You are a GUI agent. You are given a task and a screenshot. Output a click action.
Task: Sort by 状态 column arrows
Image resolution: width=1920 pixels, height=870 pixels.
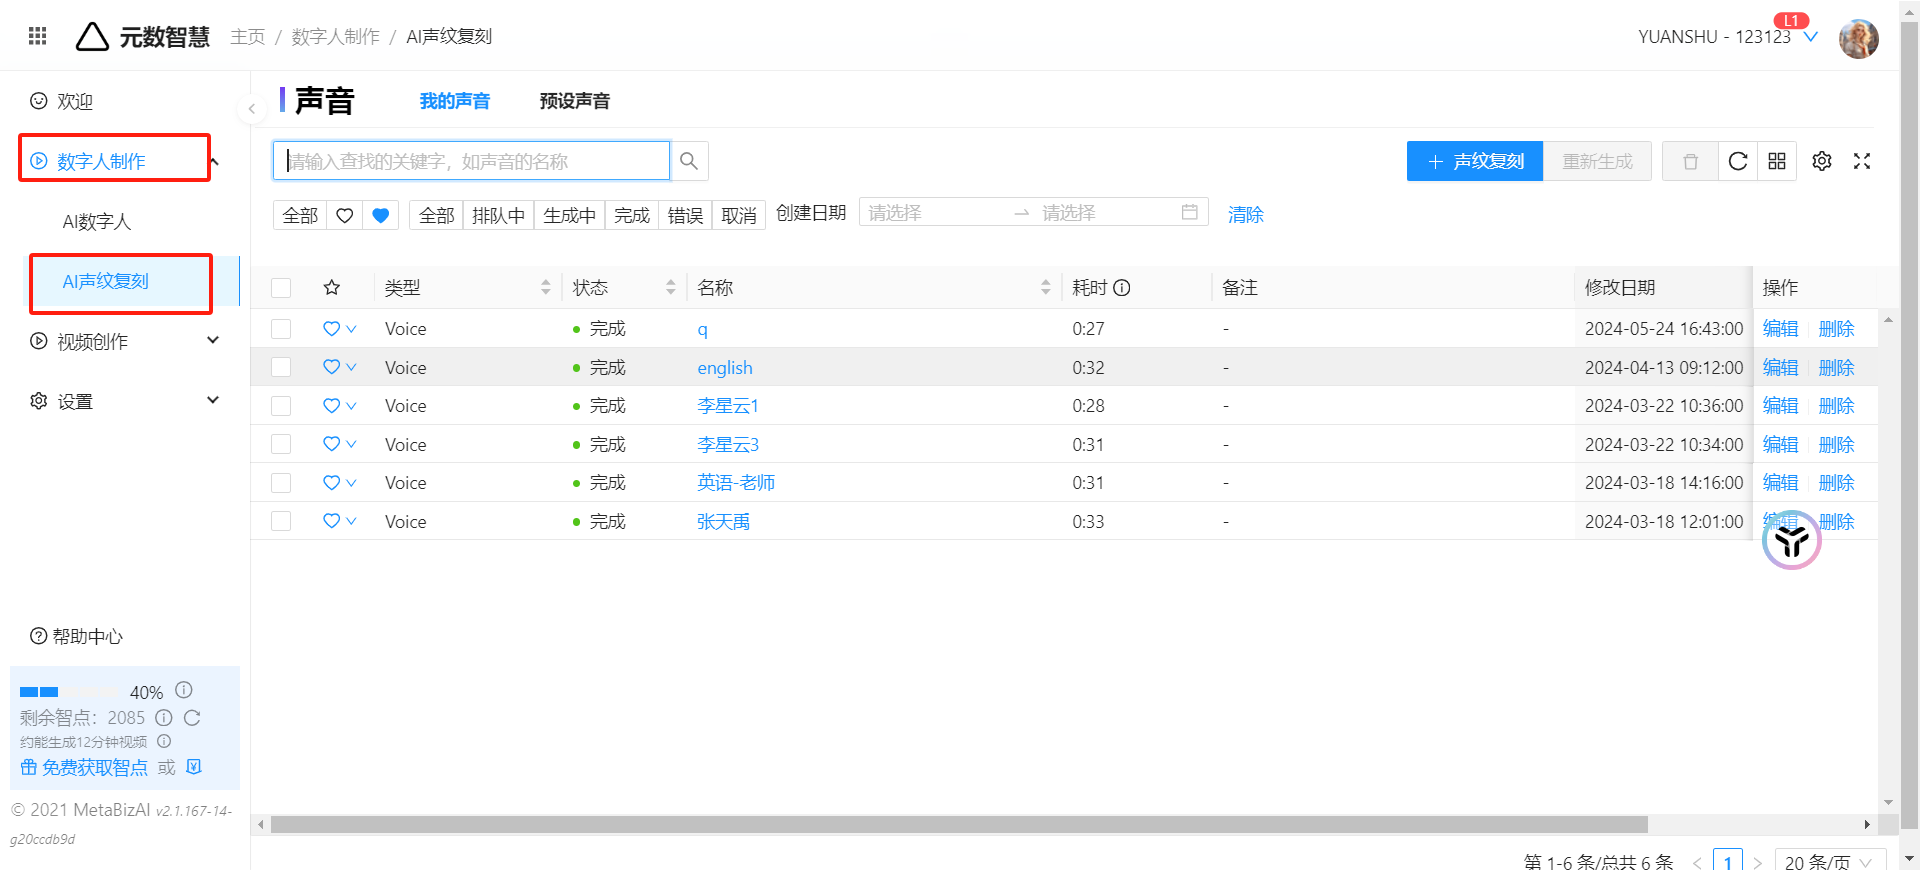[x=671, y=288]
